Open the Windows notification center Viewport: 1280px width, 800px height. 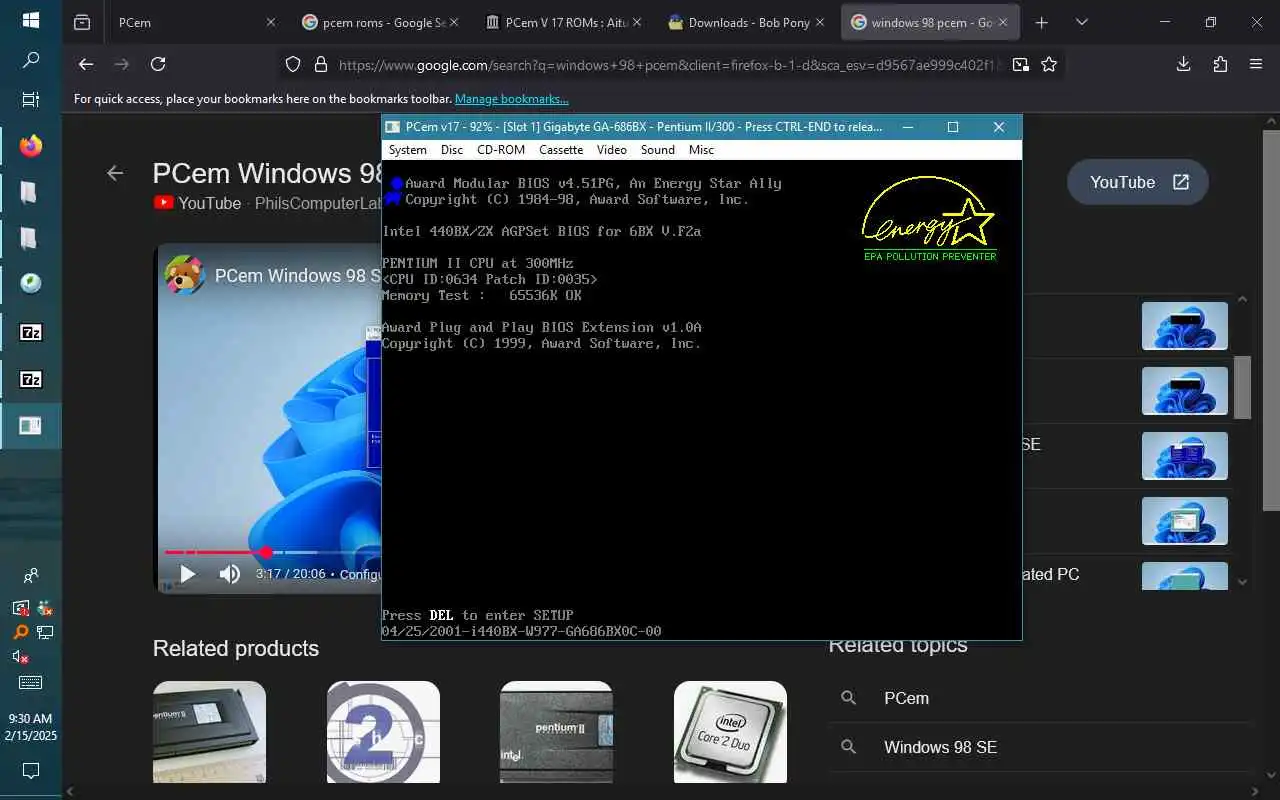(x=30, y=770)
